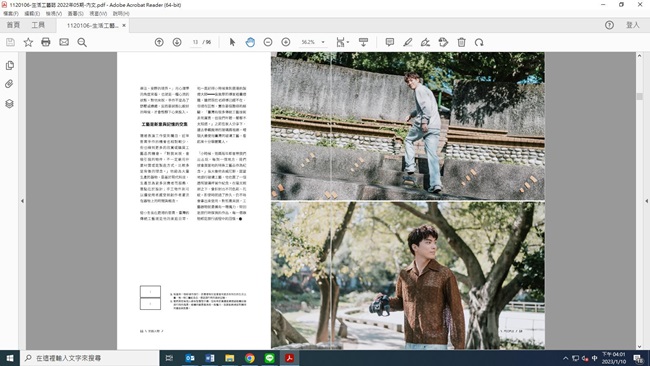Click the man on stairs photo

pyautogui.click(x=408, y=126)
